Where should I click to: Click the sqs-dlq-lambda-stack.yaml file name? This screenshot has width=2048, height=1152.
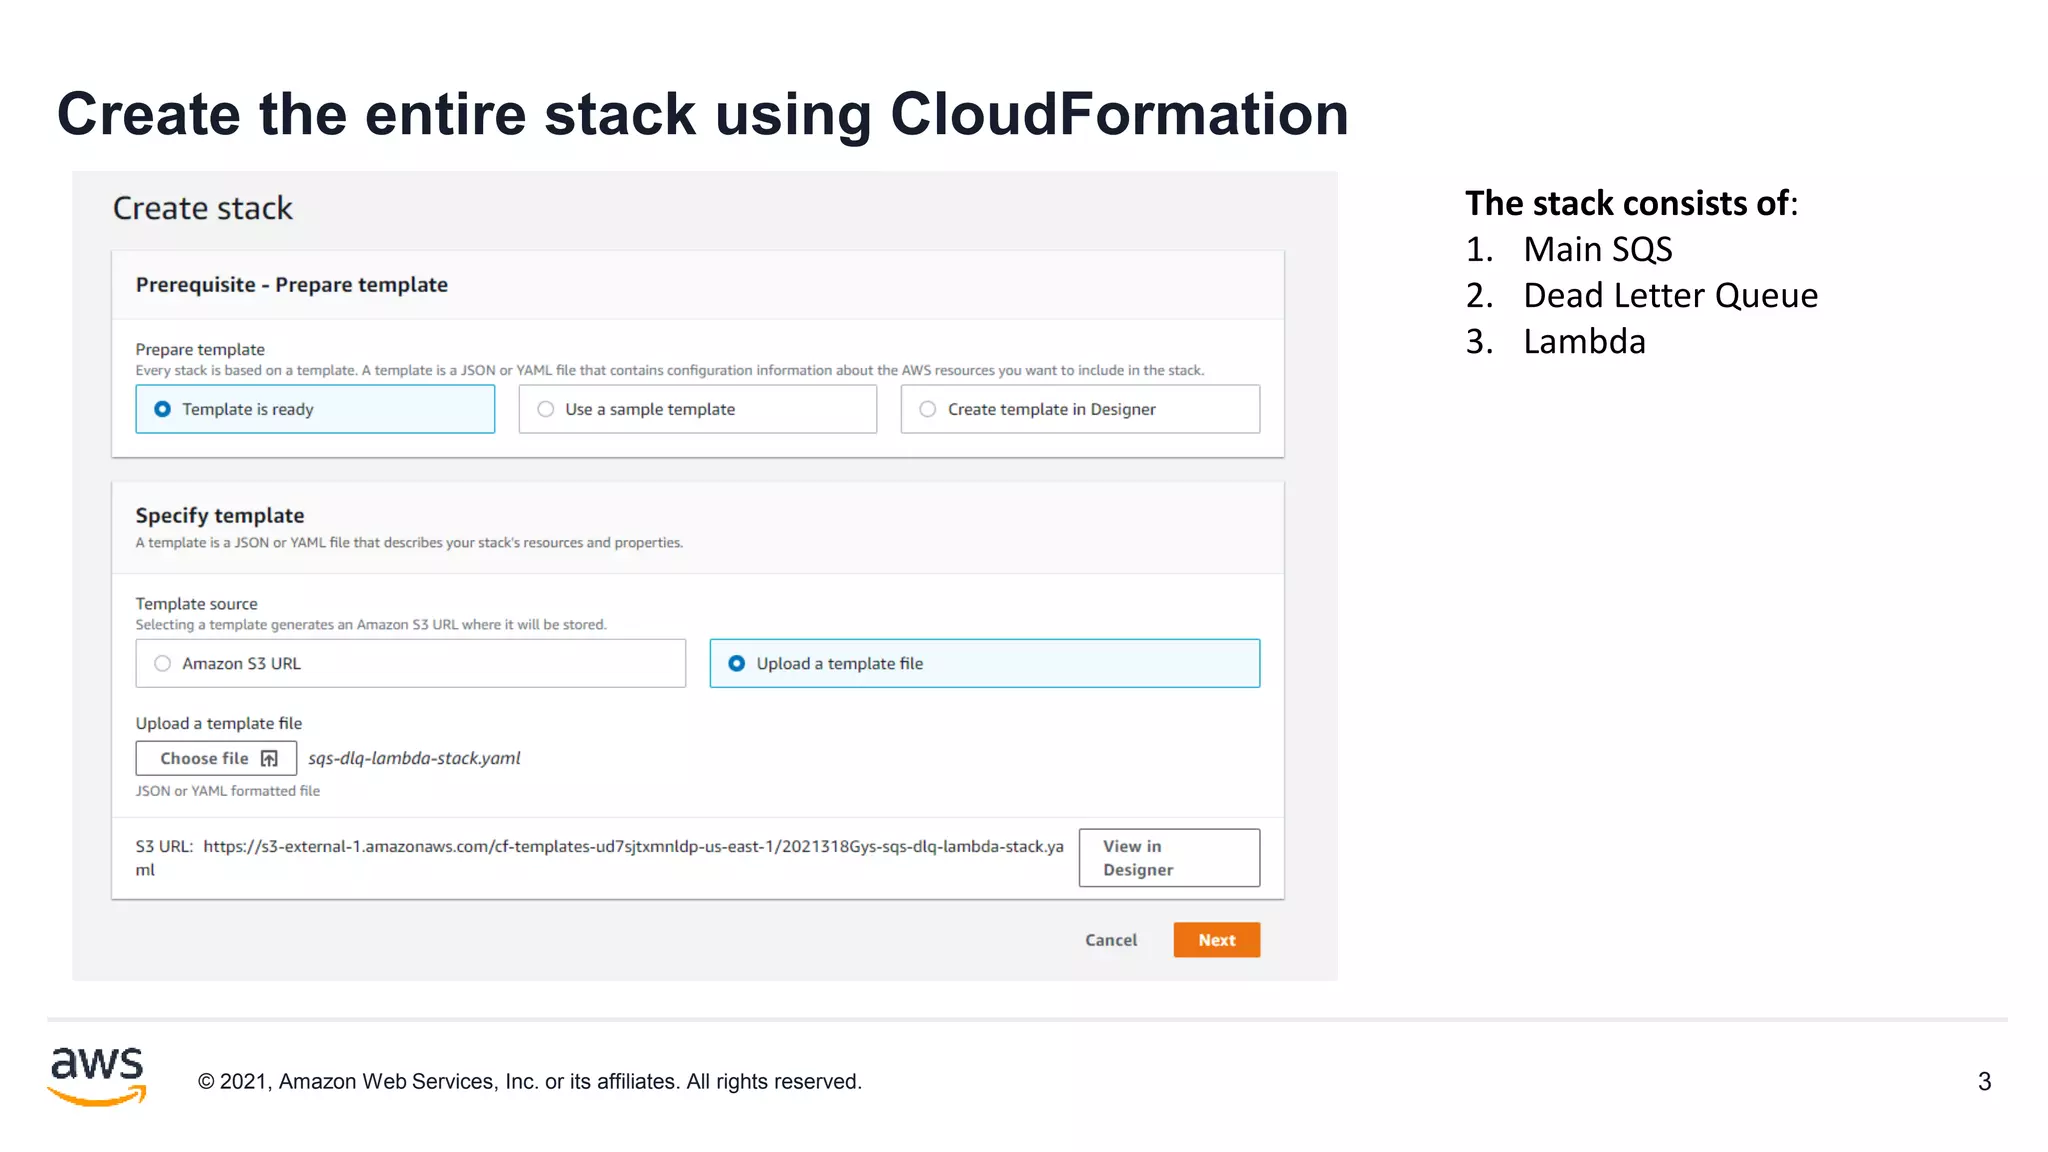[x=414, y=758]
